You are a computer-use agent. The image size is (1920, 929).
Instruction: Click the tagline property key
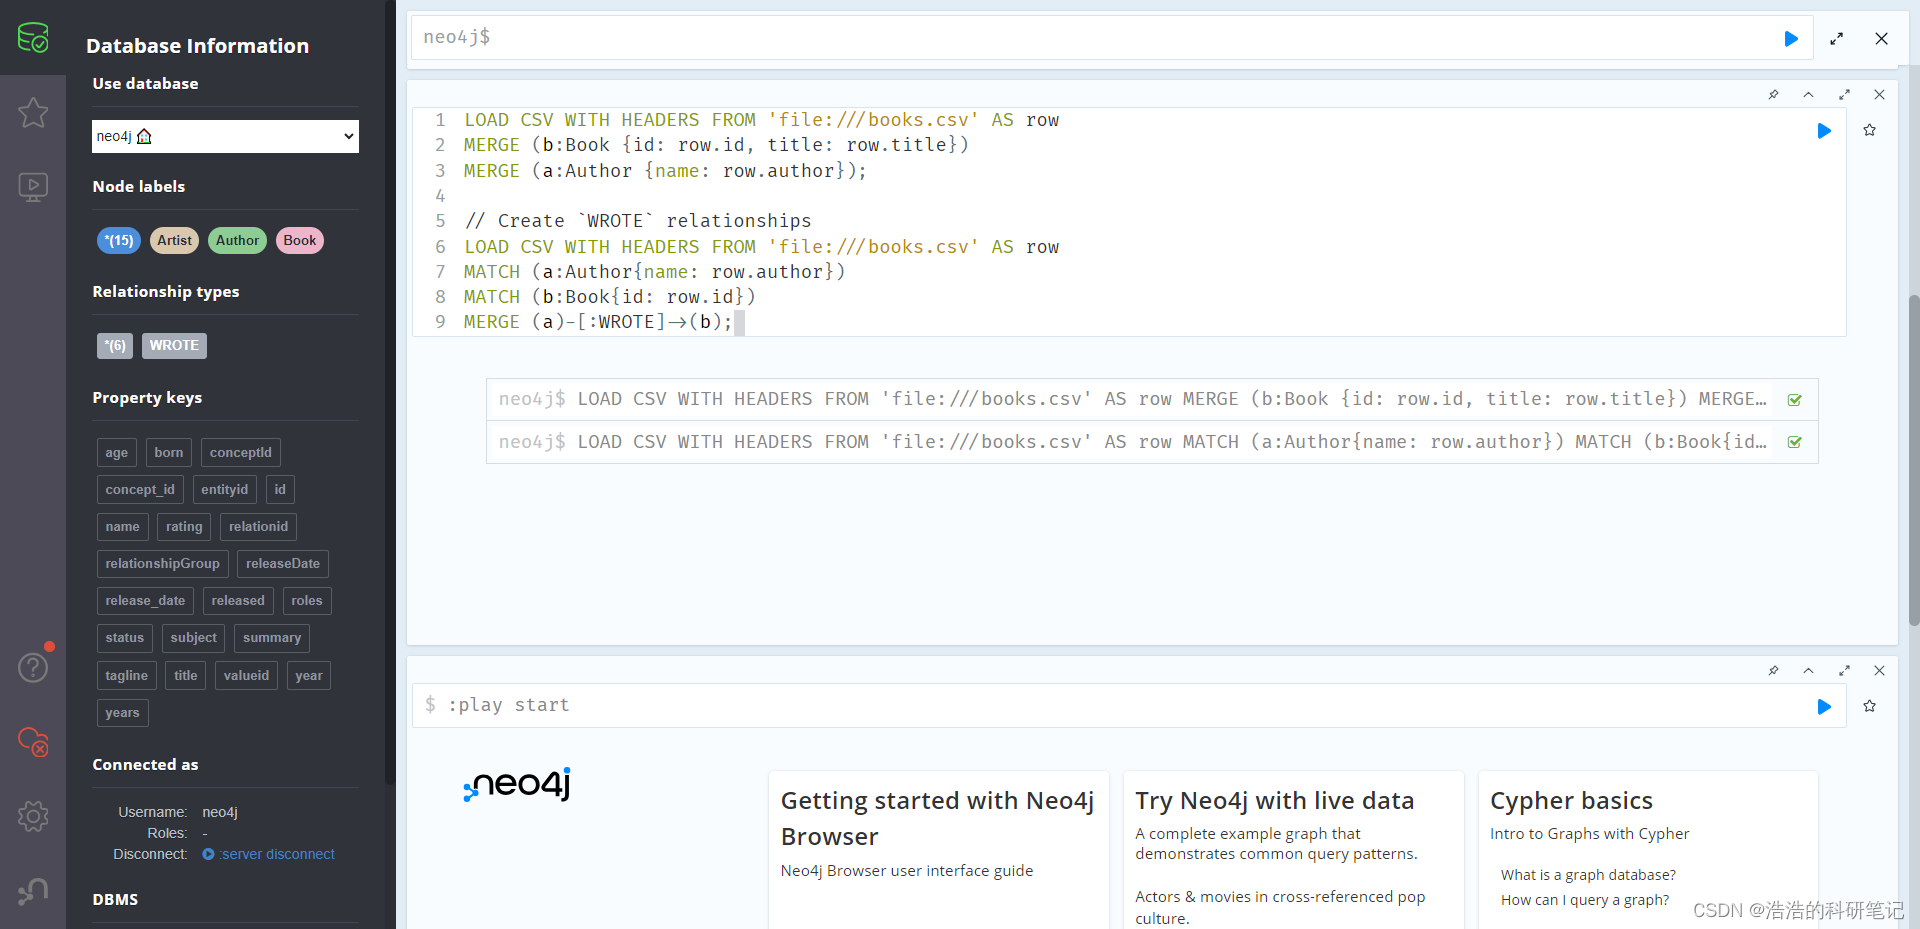(127, 675)
